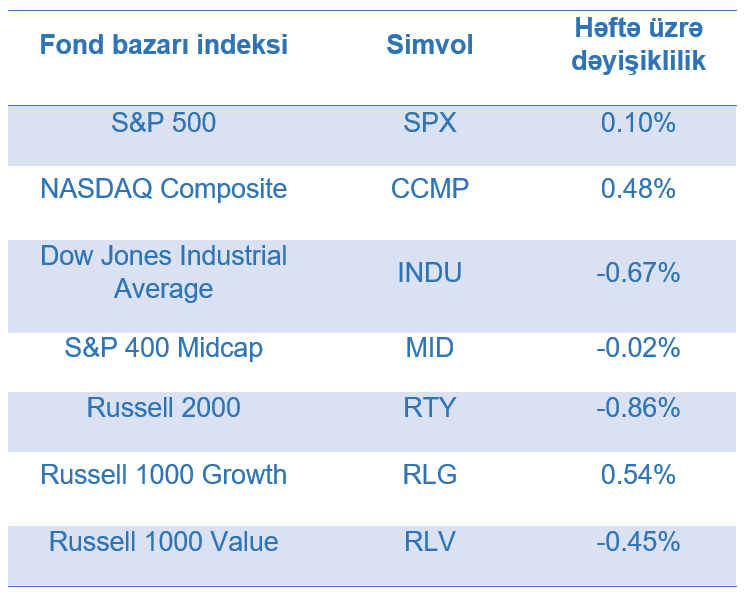This screenshot has width=744, height=594.
Task: Click the NASDAQ Composite cell
Action: click(x=163, y=188)
